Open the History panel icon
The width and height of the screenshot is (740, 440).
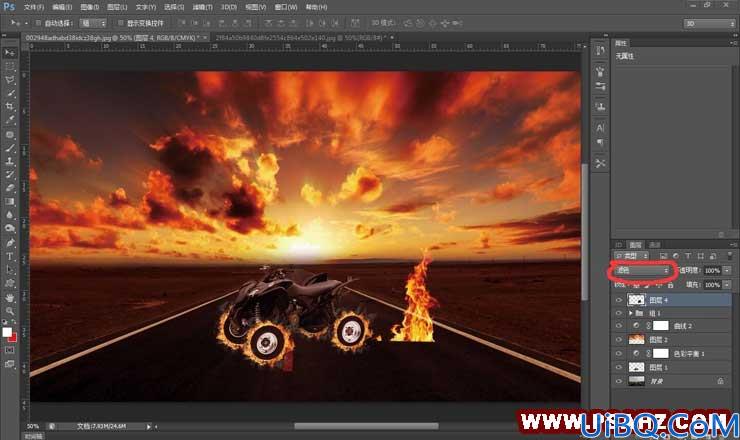[x=600, y=51]
